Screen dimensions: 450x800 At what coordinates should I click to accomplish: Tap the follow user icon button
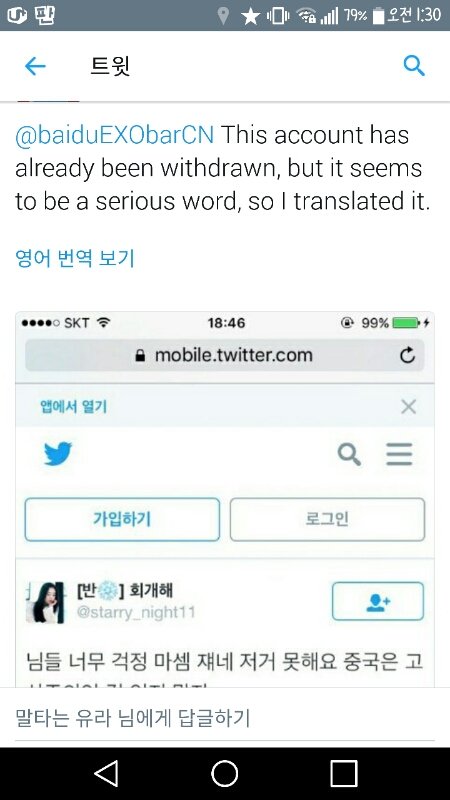pyautogui.click(x=378, y=602)
